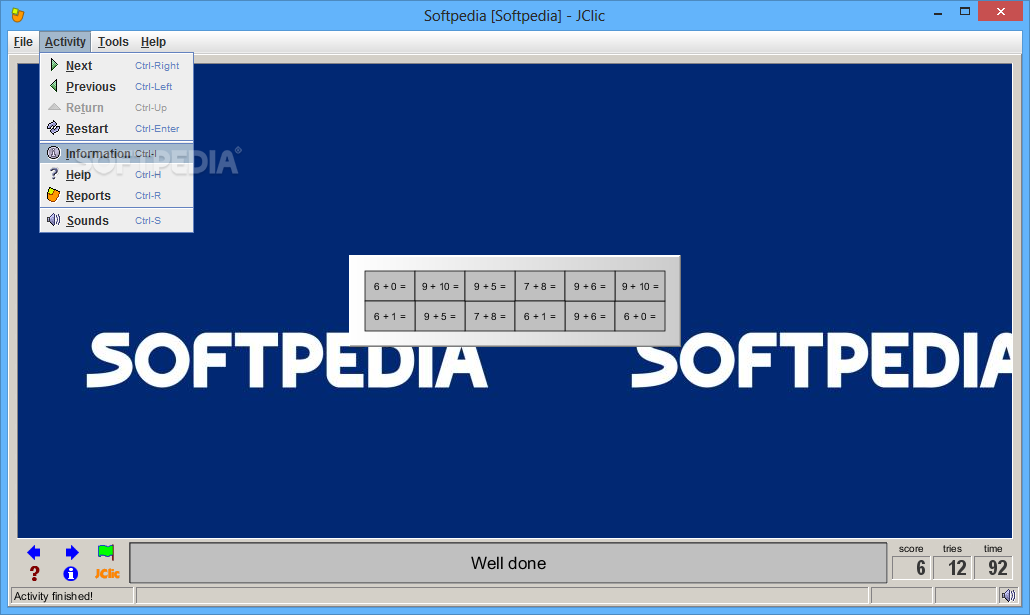Click the top row '9 + 6 =' cell
This screenshot has width=1030, height=615.
(590, 286)
